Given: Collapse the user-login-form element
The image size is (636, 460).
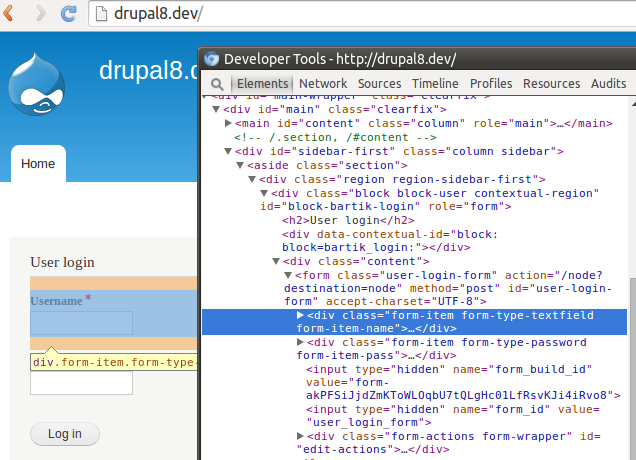Looking at the screenshot, I should point(288,274).
